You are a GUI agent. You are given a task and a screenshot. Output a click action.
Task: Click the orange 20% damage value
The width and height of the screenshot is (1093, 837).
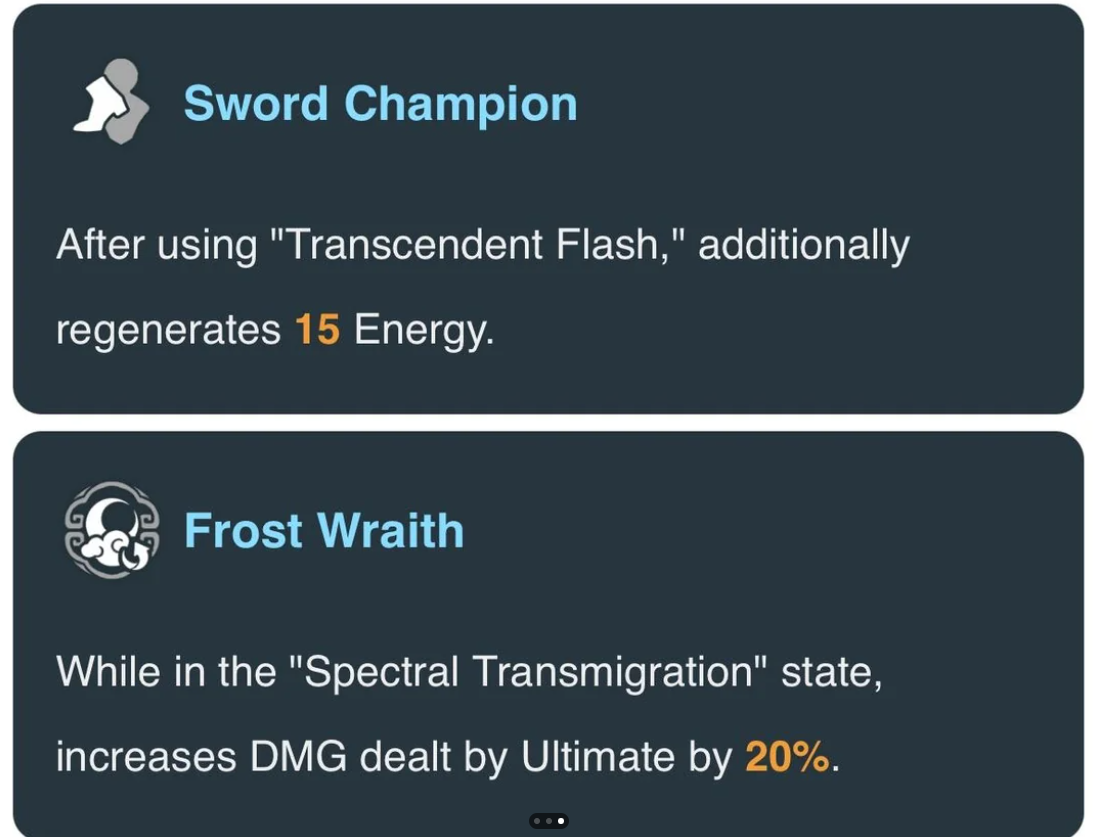(788, 756)
